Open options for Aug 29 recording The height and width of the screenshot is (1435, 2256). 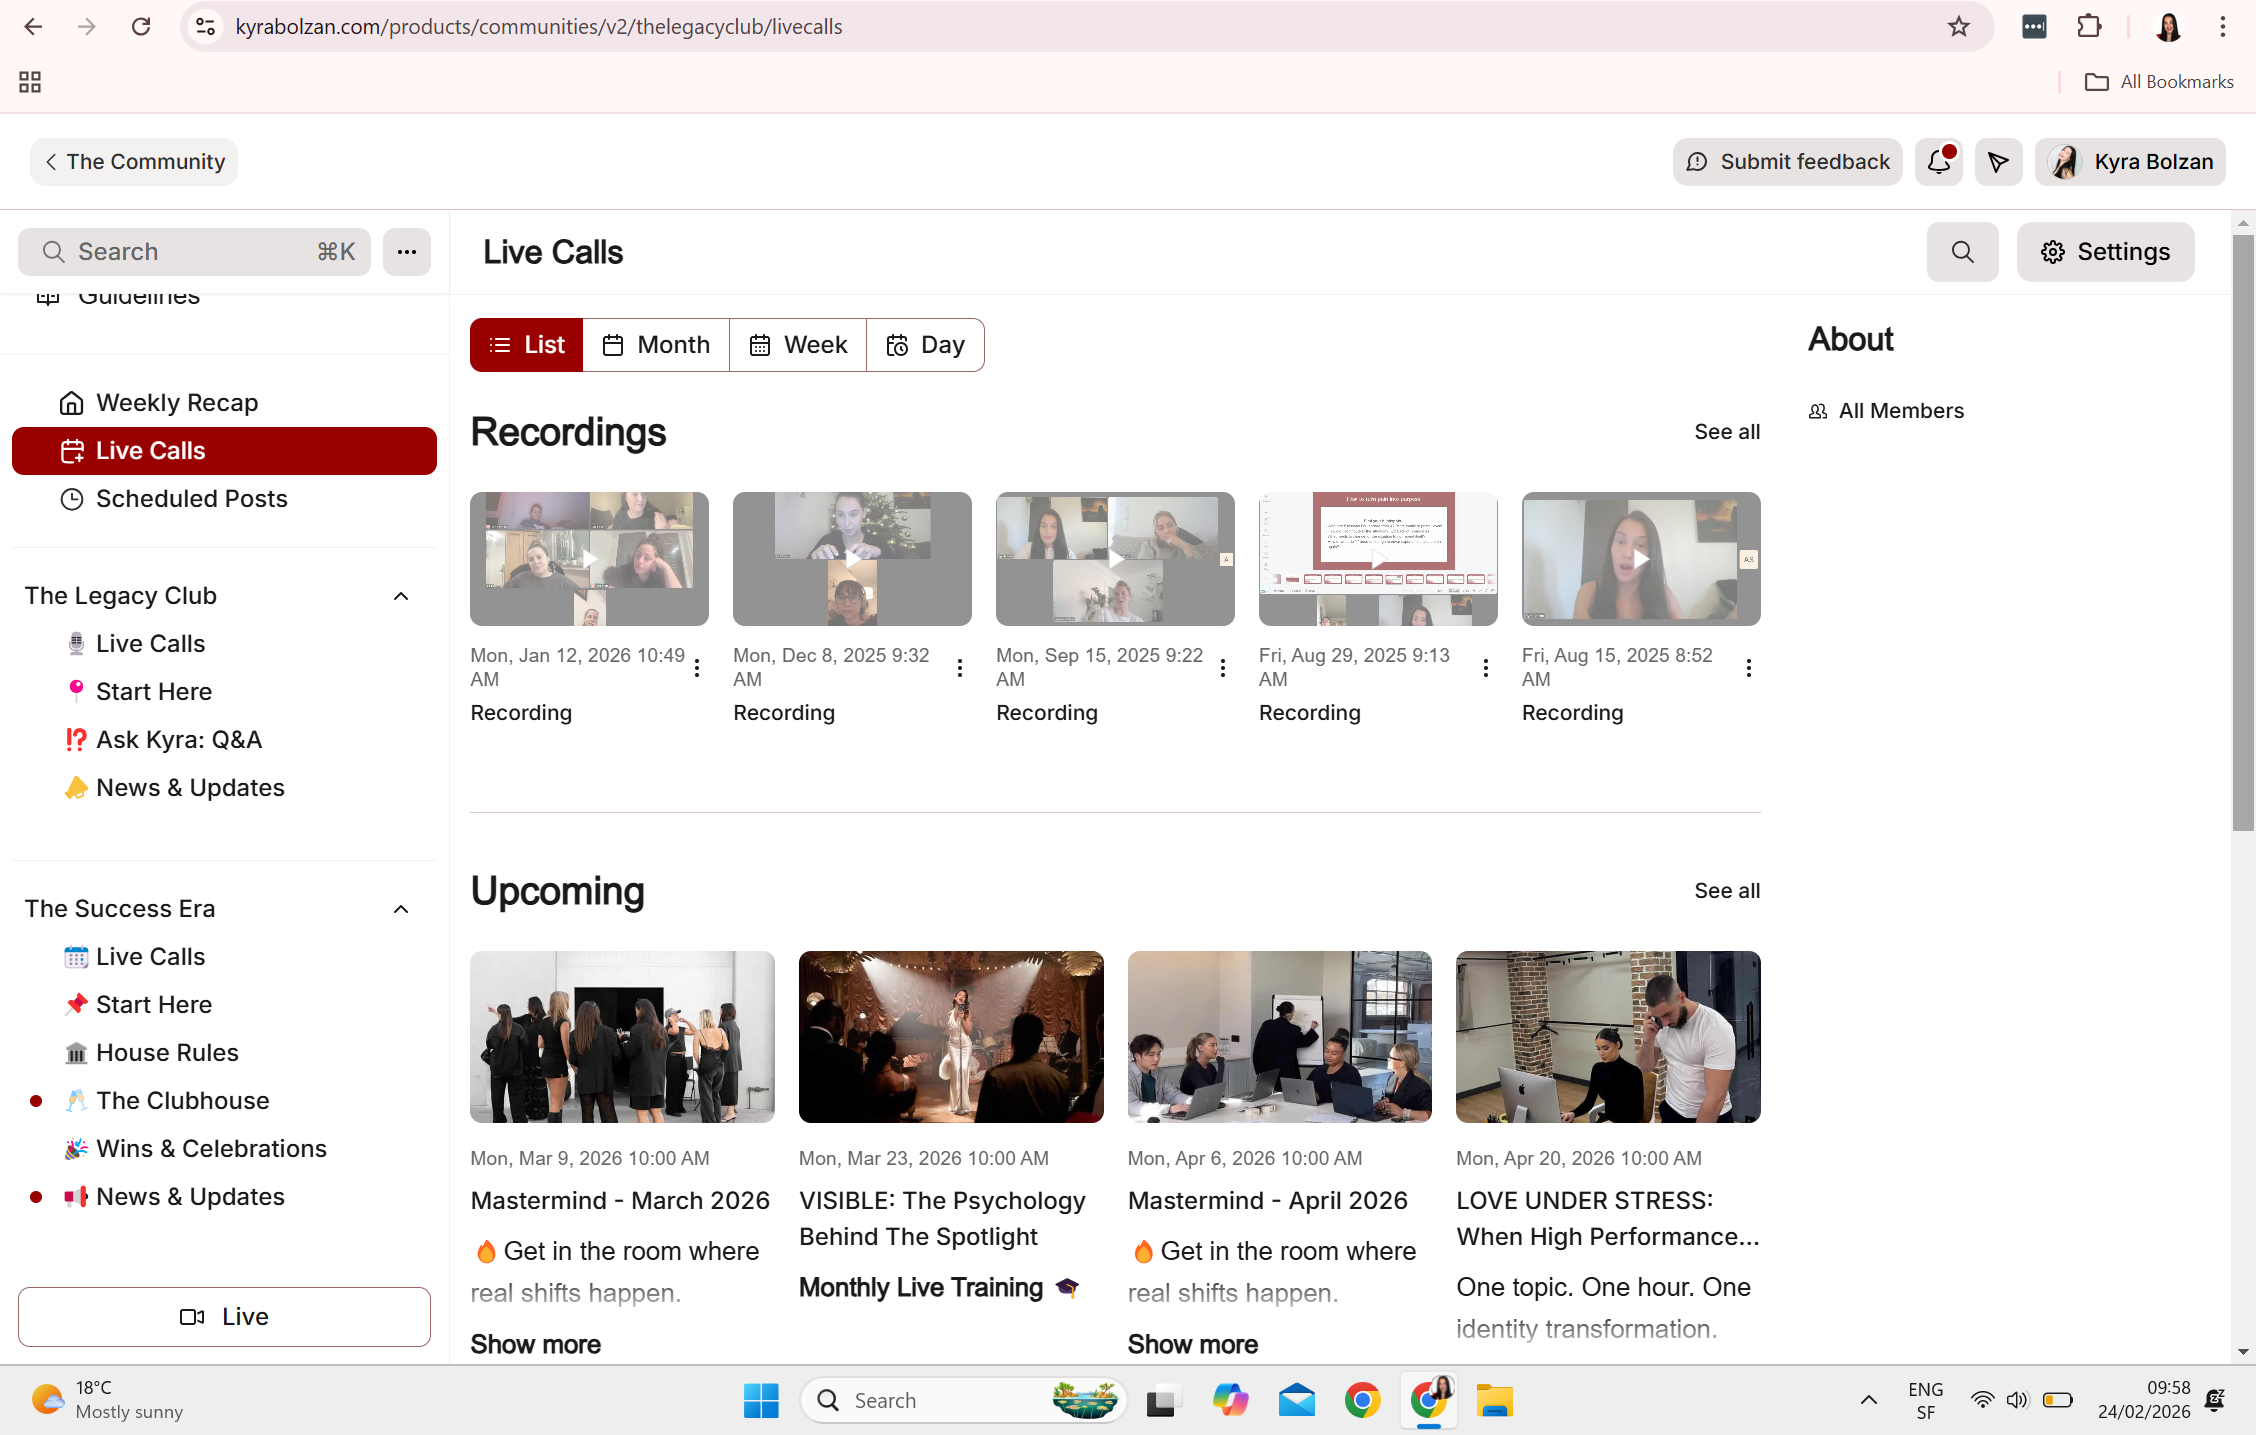(1486, 668)
